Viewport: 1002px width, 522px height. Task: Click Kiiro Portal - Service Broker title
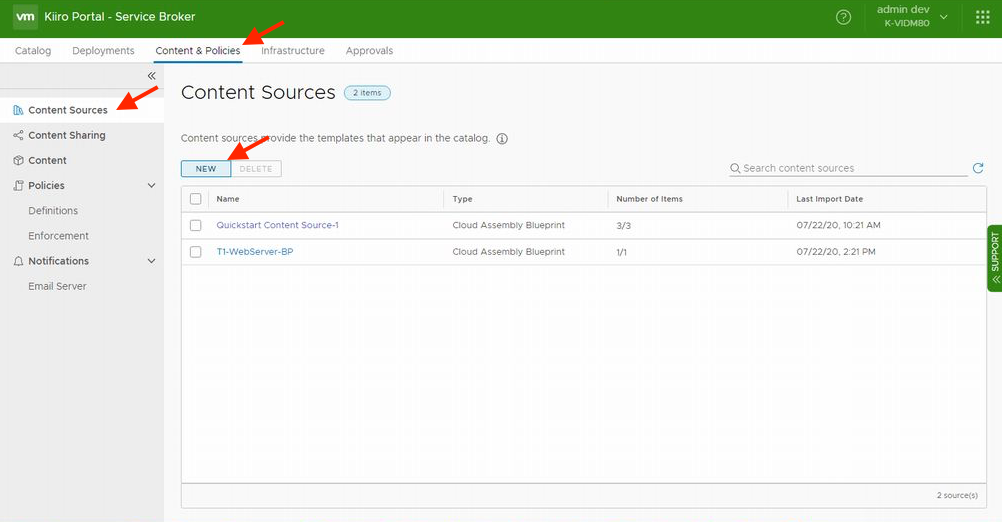tap(119, 17)
